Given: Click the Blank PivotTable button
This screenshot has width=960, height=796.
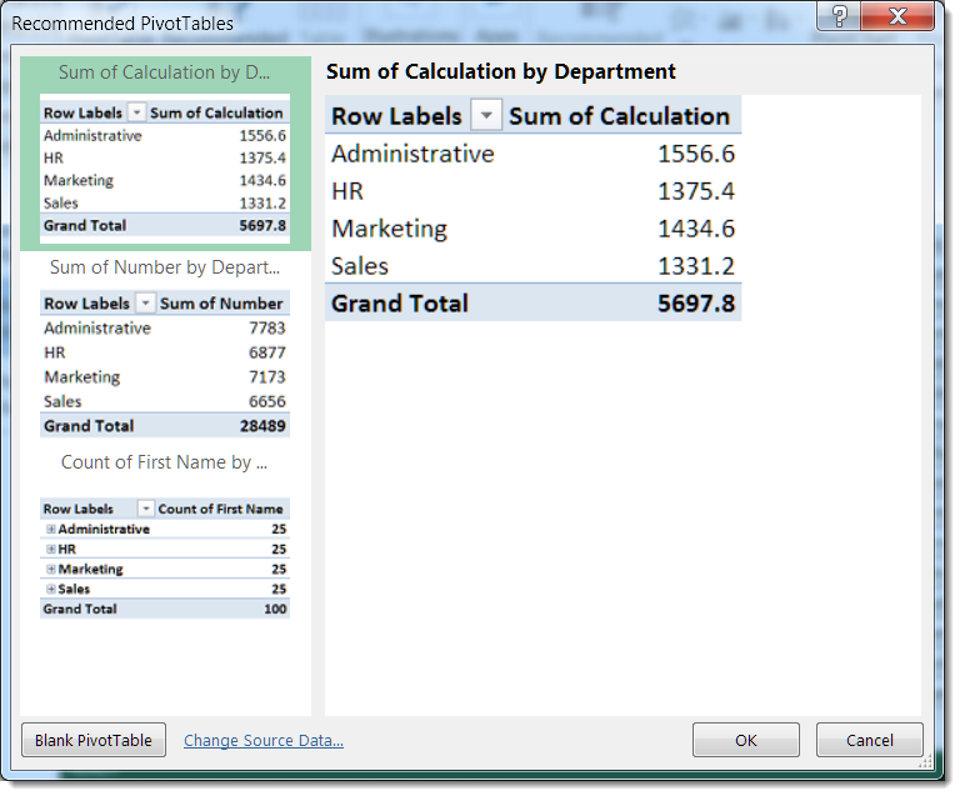Looking at the screenshot, I should tap(93, 740).
